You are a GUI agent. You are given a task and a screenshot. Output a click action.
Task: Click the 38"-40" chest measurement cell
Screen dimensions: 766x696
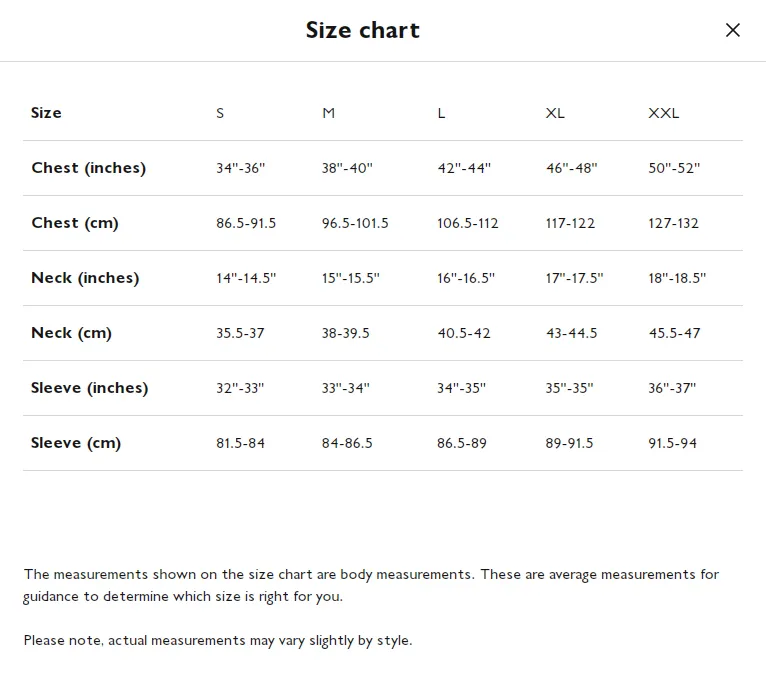click(347, 168)
